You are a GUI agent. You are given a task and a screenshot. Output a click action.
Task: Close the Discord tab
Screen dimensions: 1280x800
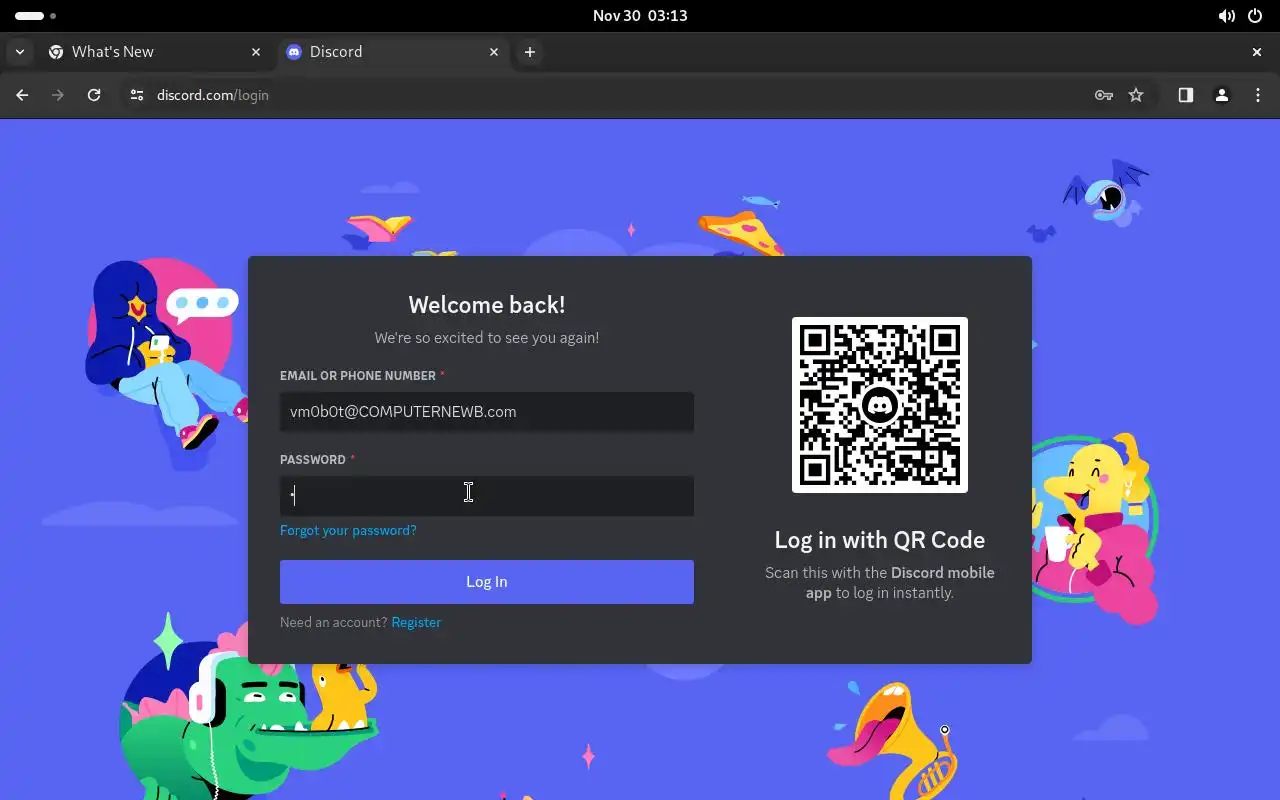(x=494, y=52)
